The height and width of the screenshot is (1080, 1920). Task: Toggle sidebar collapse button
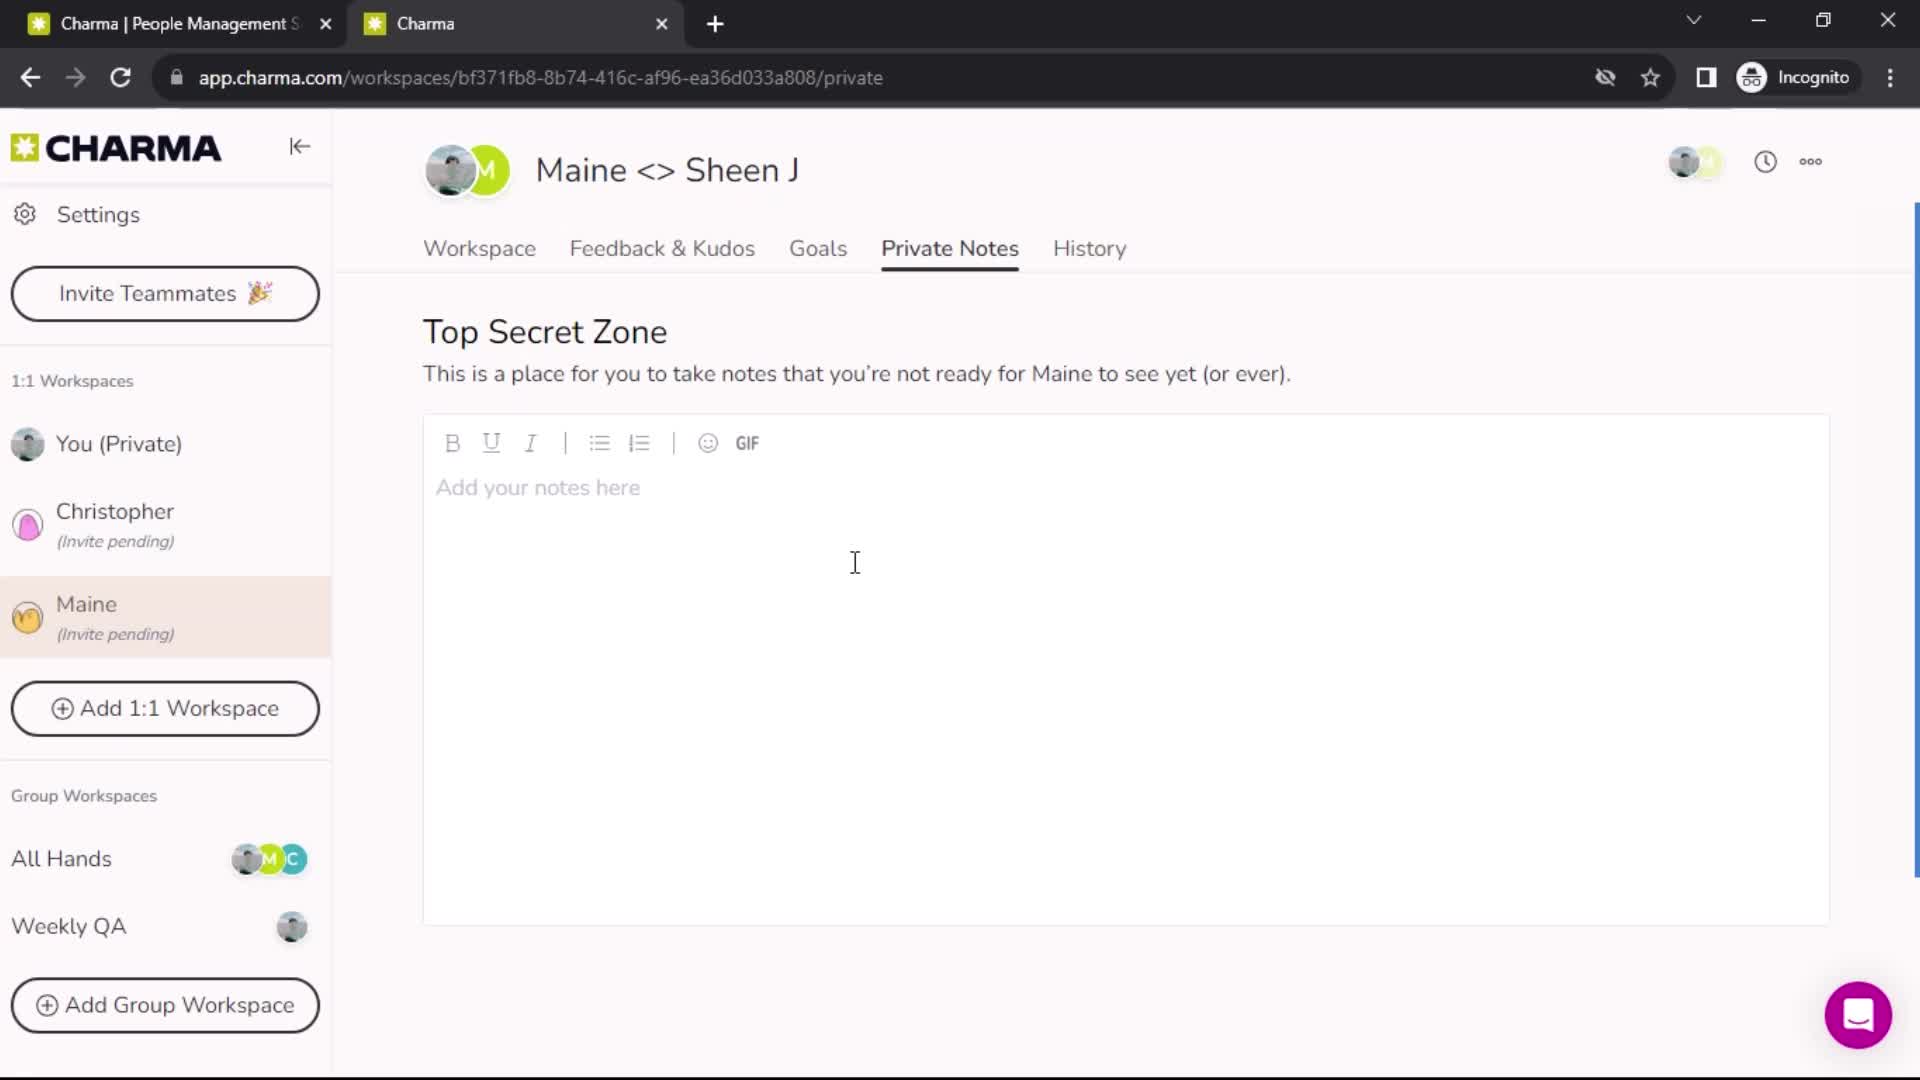point(299,146)
